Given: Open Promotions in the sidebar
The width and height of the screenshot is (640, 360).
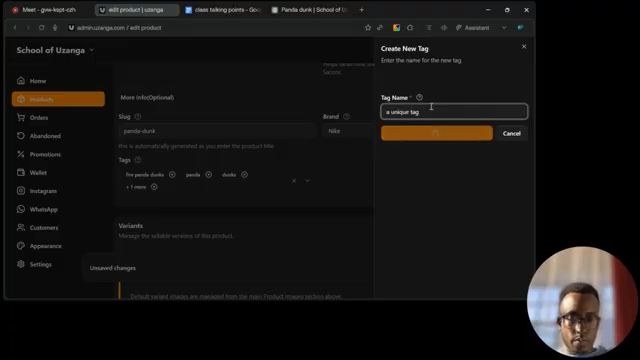Looking at the screenshot, I should (x=45, y=154).
